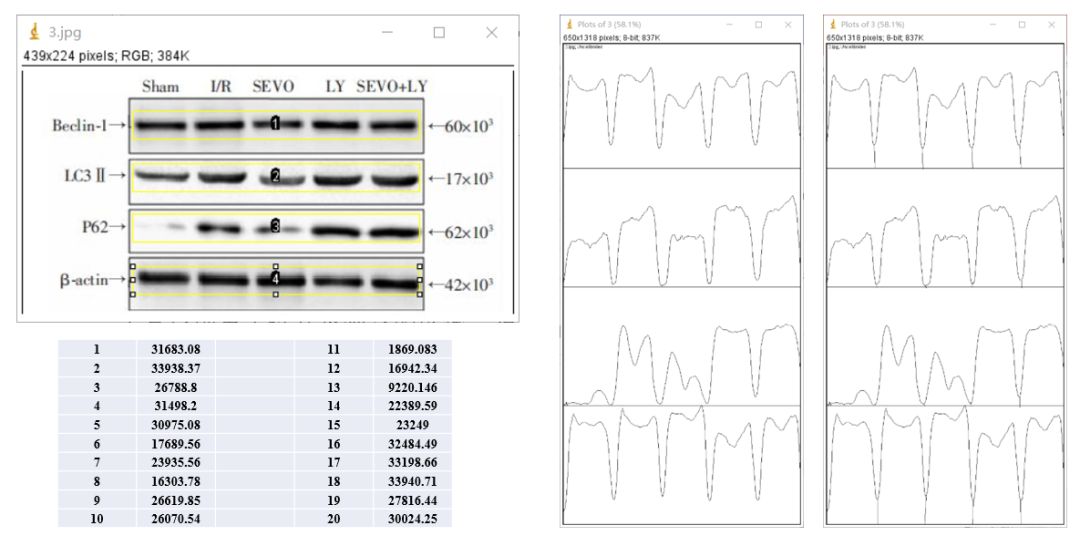Select ROI label 2 on the LC3 II lane
This screenshot has width=1080, height=546.
click(275, 176)
